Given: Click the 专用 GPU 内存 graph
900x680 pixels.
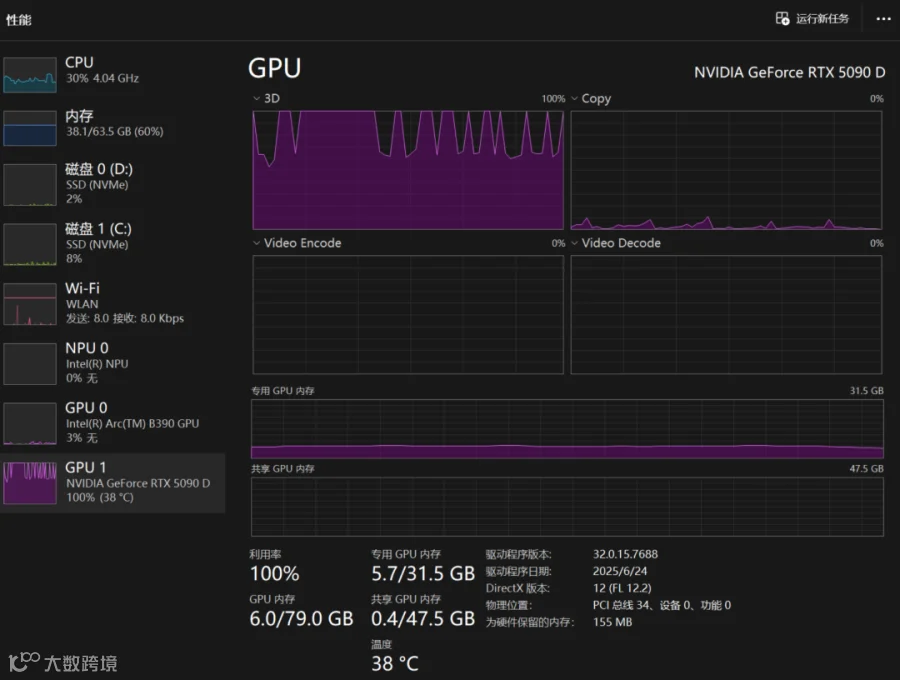Looking at the screenshot, I should tap(567, 429).
